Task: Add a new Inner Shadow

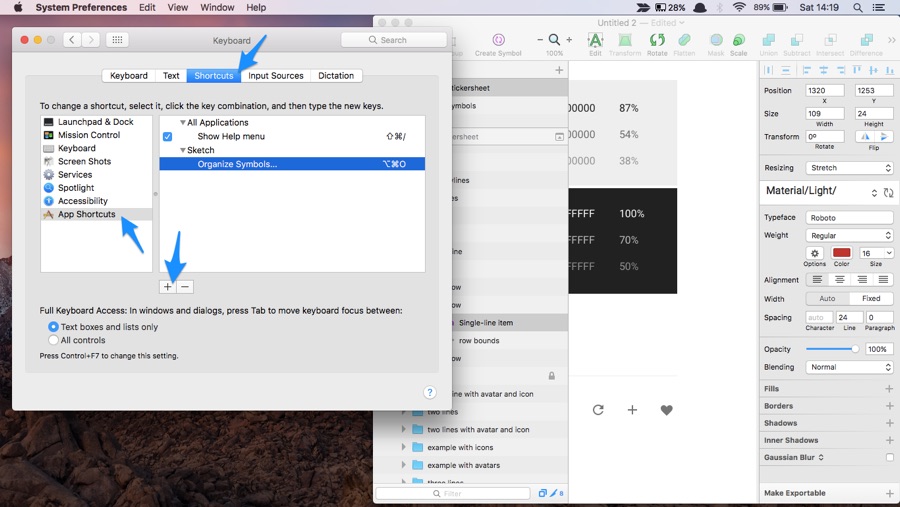Action: [x=889, y=440]
